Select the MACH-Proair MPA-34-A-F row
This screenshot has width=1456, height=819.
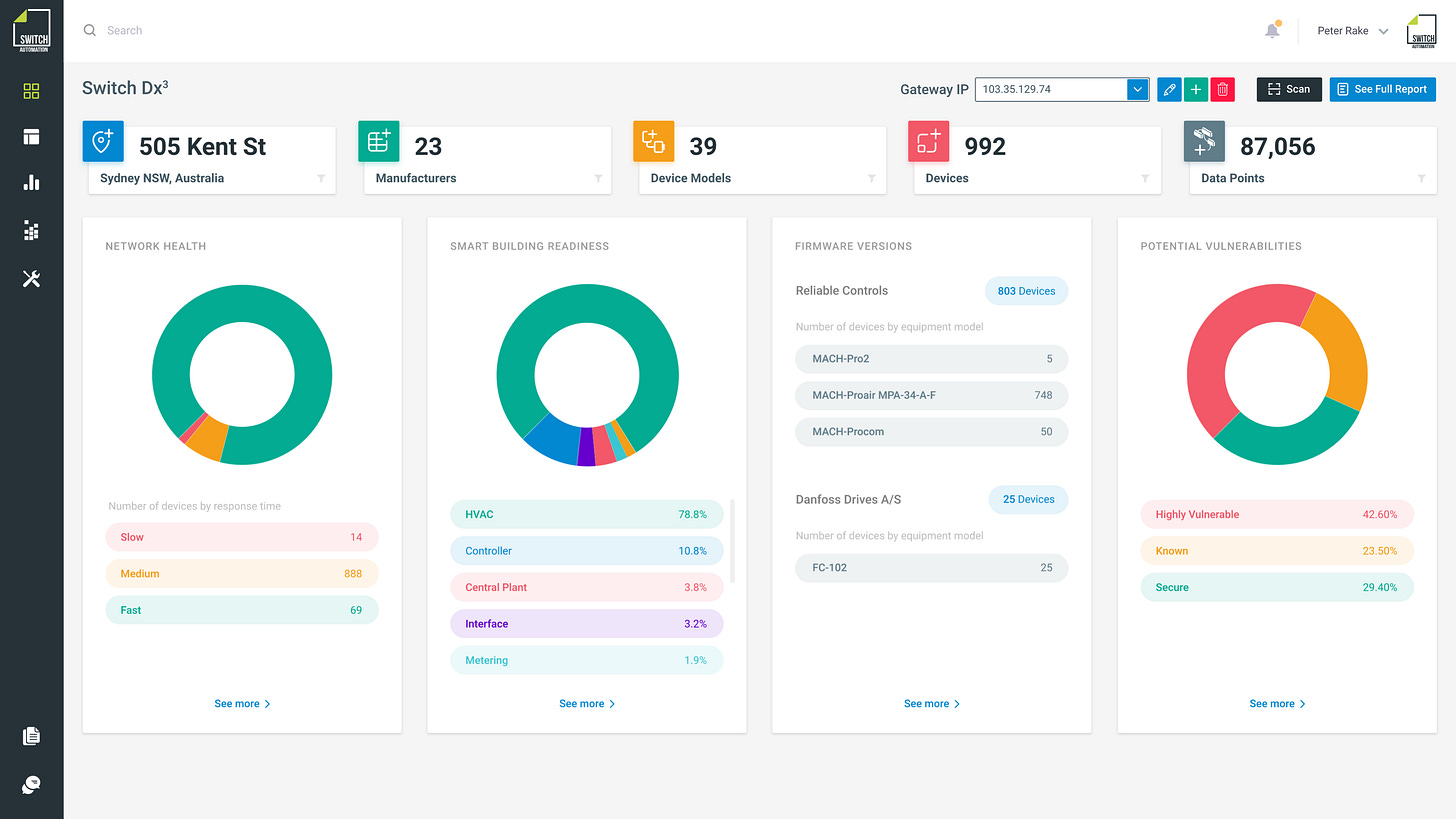point(932,395)
